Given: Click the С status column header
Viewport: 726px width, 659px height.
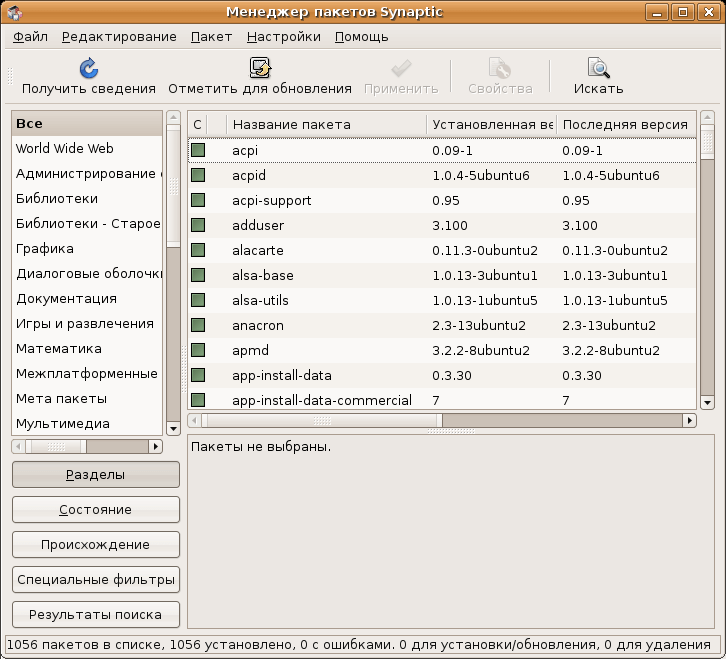Looking at the screenshot, I should [x=198, y=125].
